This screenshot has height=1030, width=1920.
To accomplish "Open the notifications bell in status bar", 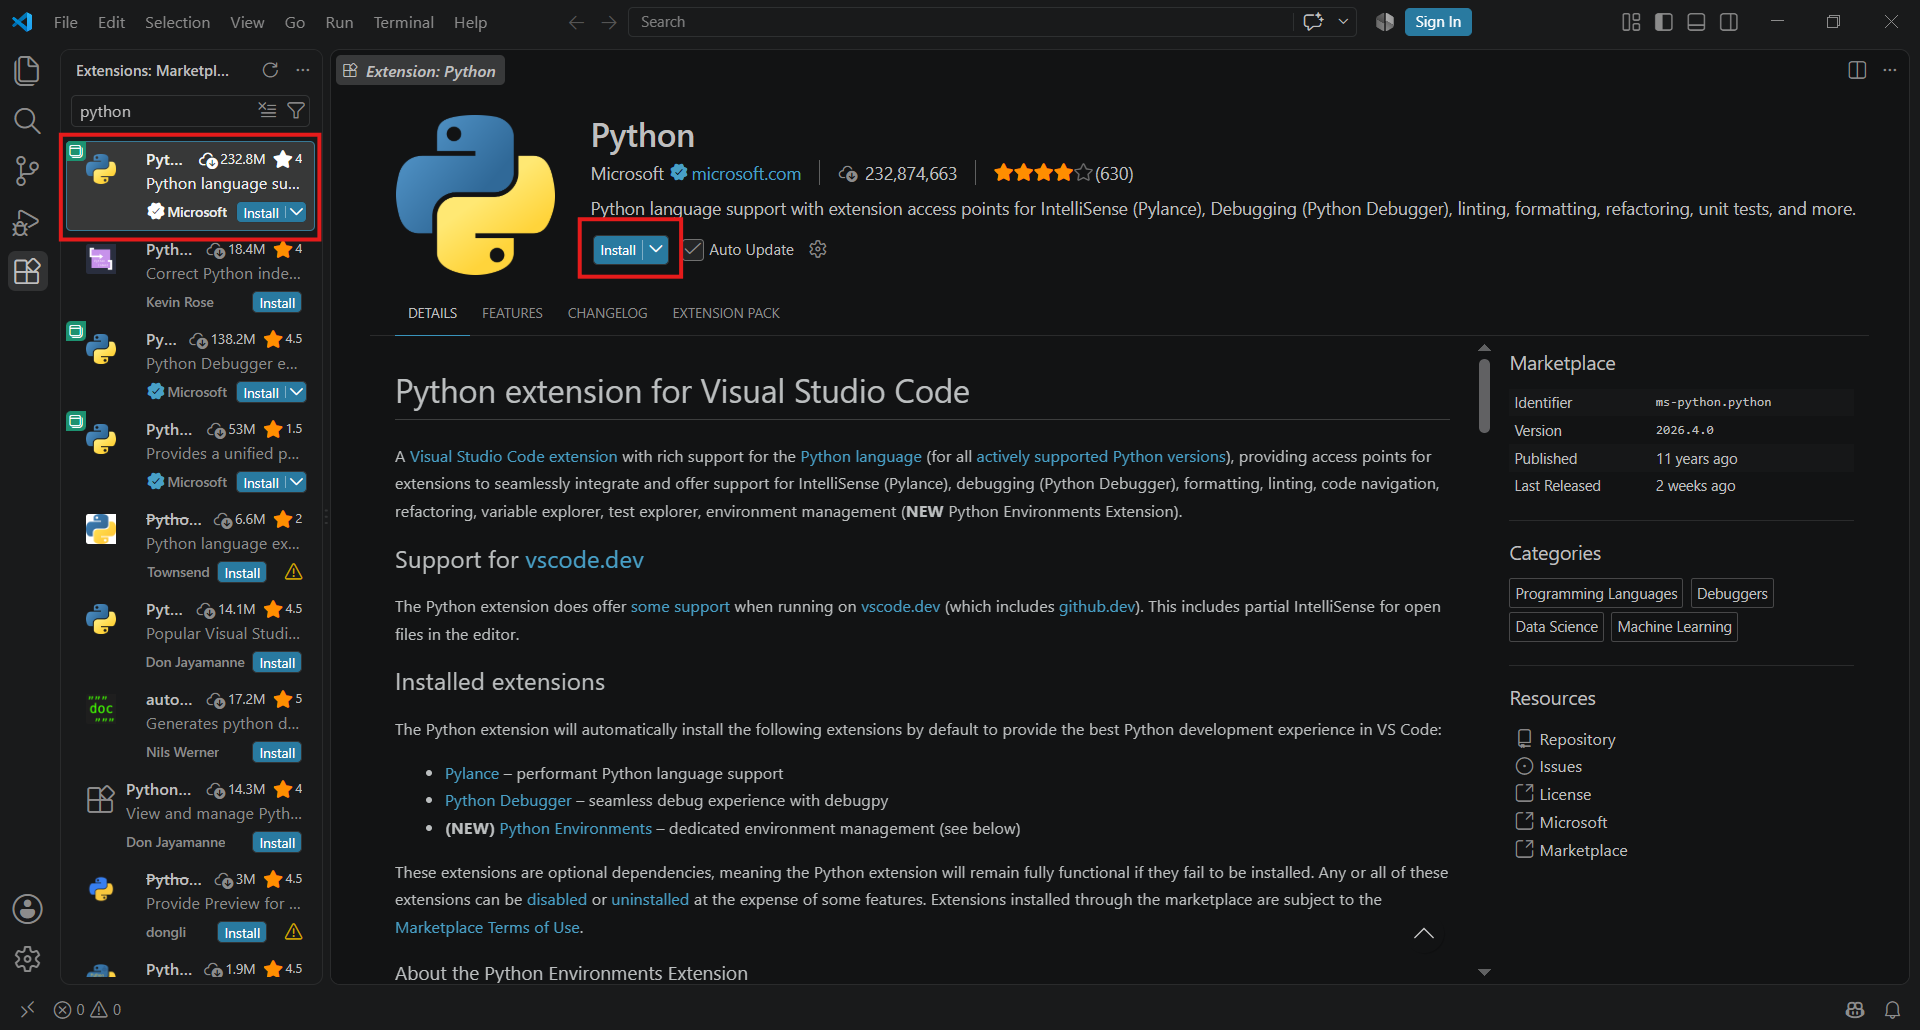I will (1892, 1010).
